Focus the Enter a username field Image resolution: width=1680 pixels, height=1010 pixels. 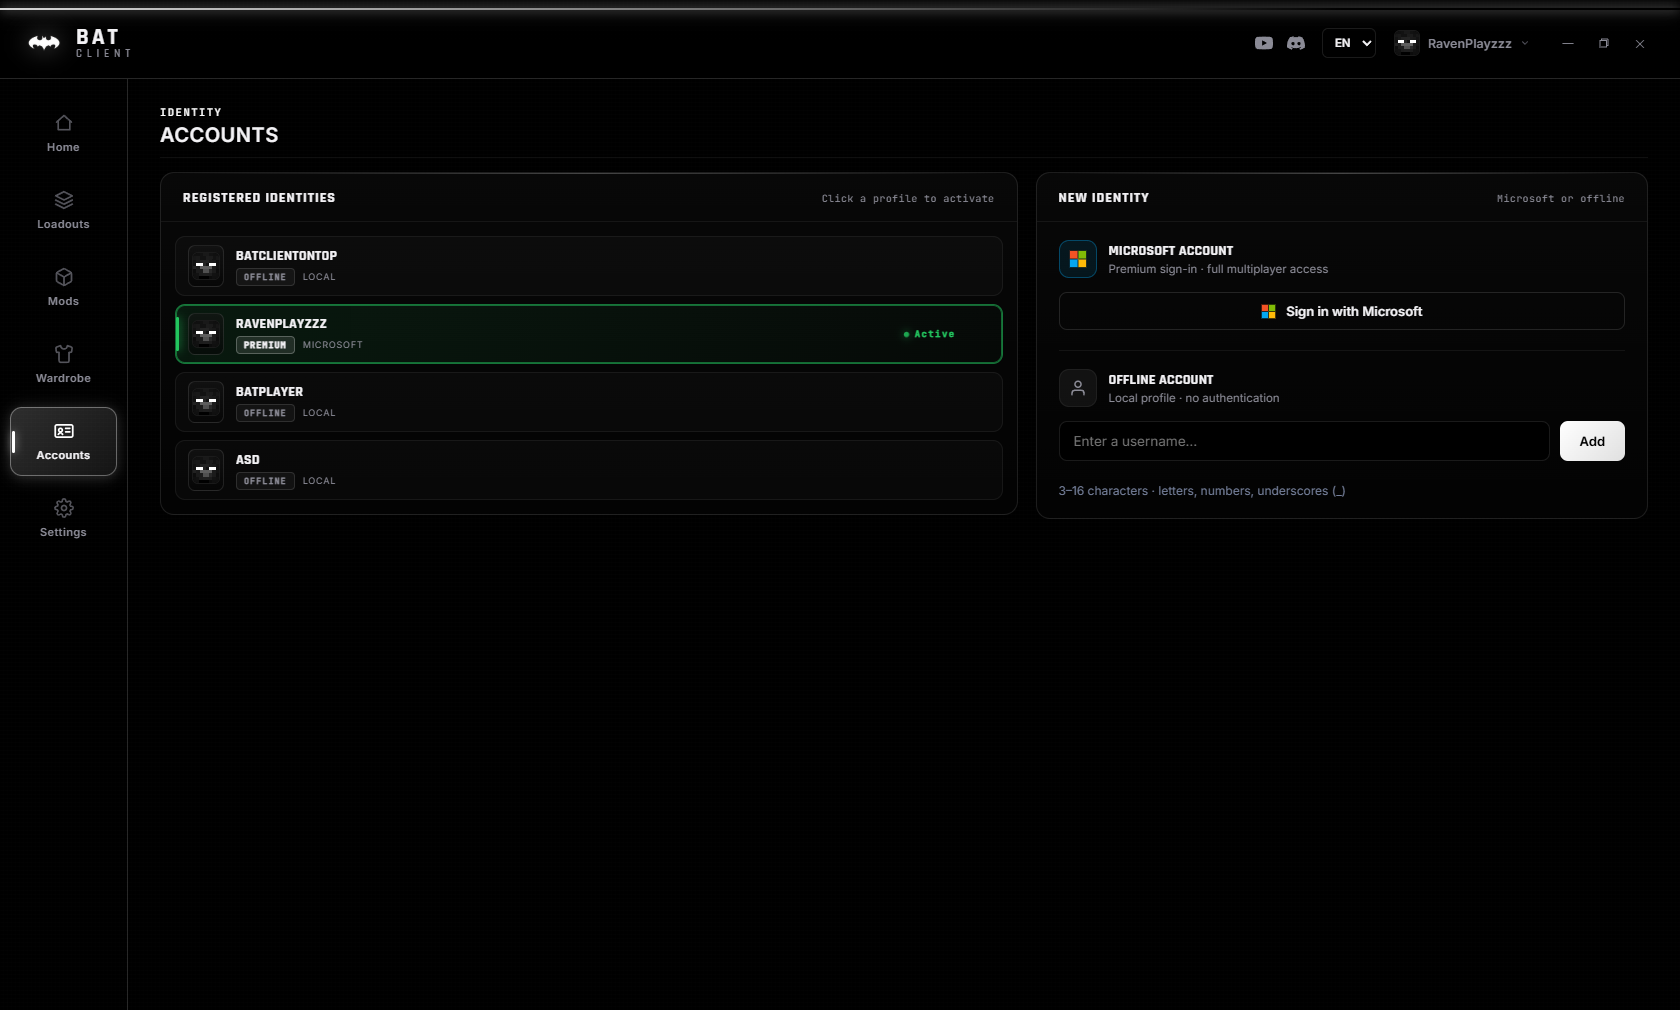click(x=1304, y=441)
